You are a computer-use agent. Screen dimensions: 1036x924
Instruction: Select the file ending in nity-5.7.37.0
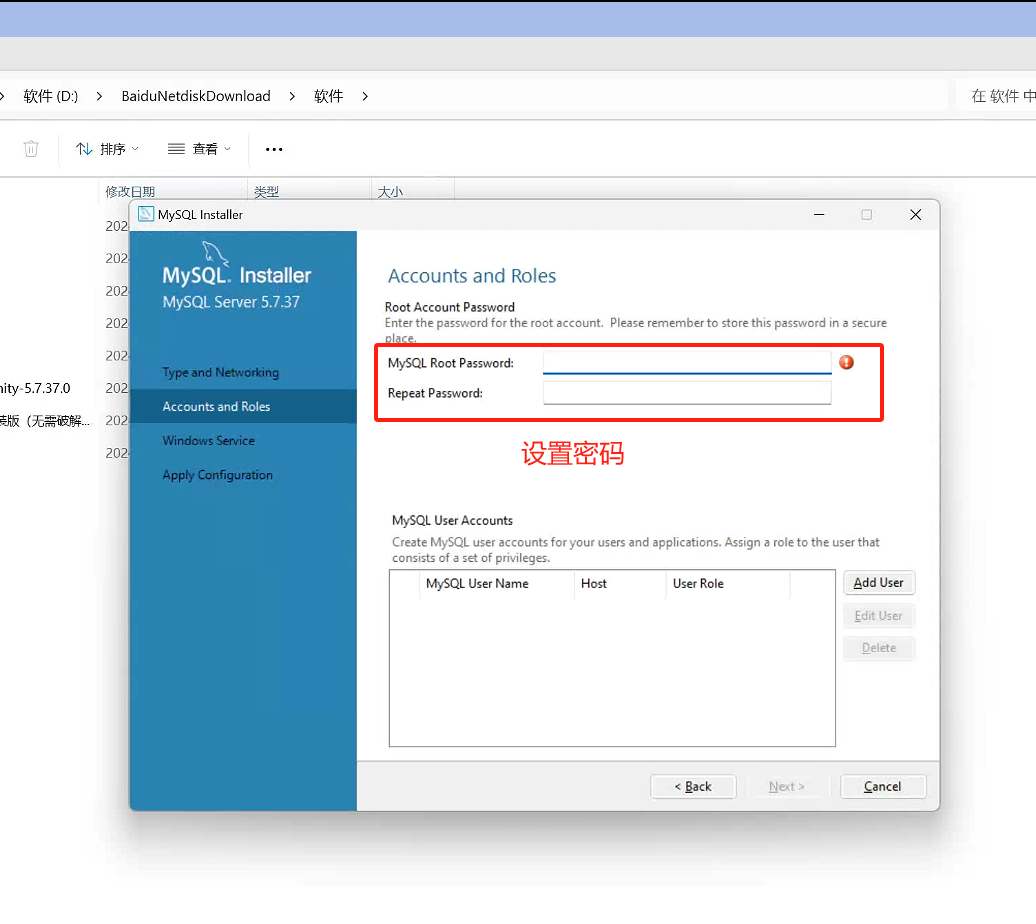35,388
